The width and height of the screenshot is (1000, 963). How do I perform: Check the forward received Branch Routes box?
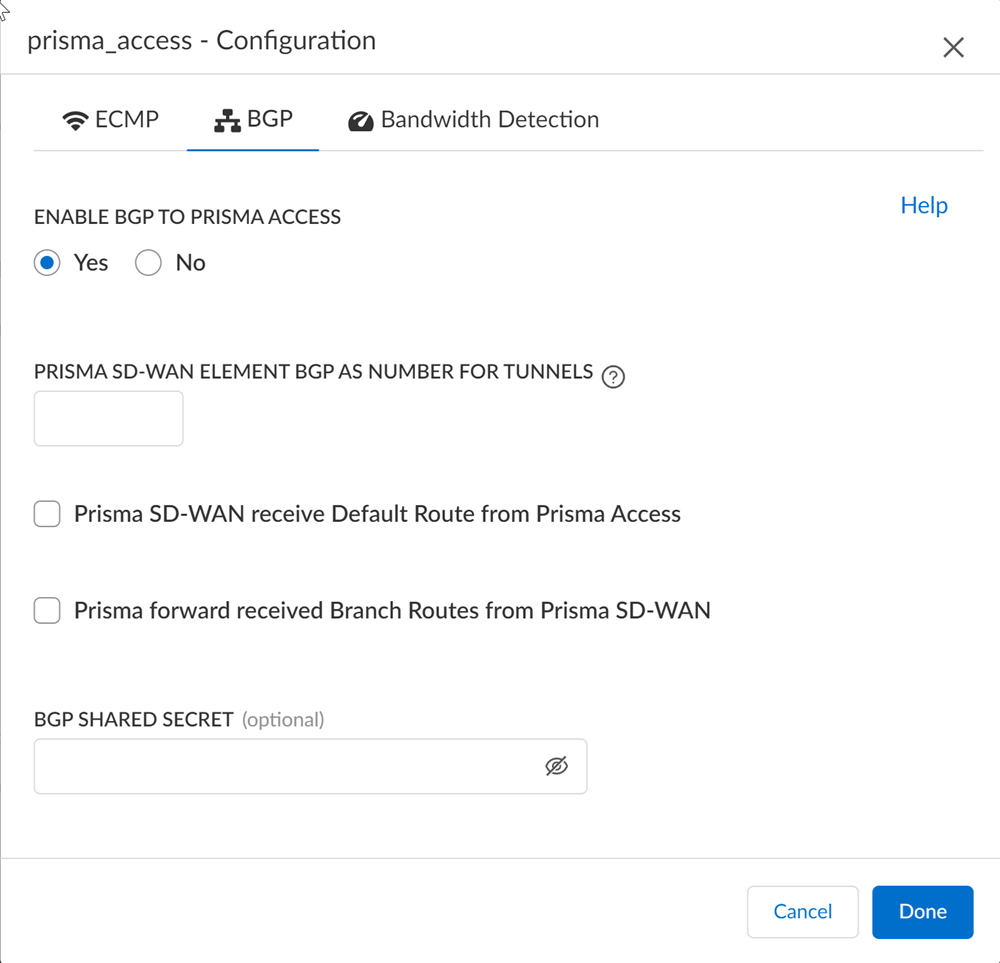click(47, 610)
